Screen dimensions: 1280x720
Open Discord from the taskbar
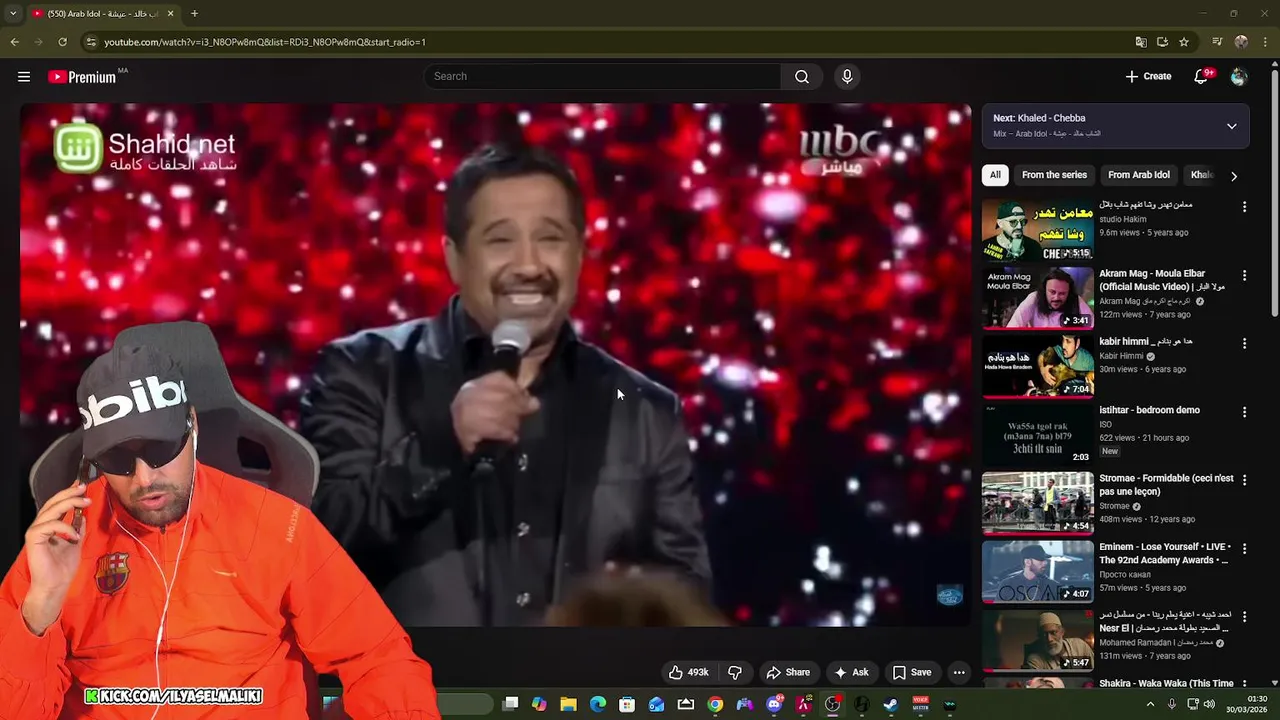(x=774, y=704)
